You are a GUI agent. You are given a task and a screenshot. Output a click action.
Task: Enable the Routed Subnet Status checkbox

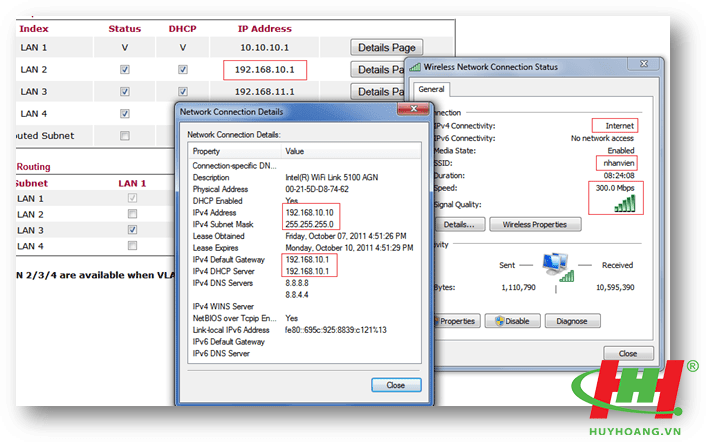(x=125, y=136)
